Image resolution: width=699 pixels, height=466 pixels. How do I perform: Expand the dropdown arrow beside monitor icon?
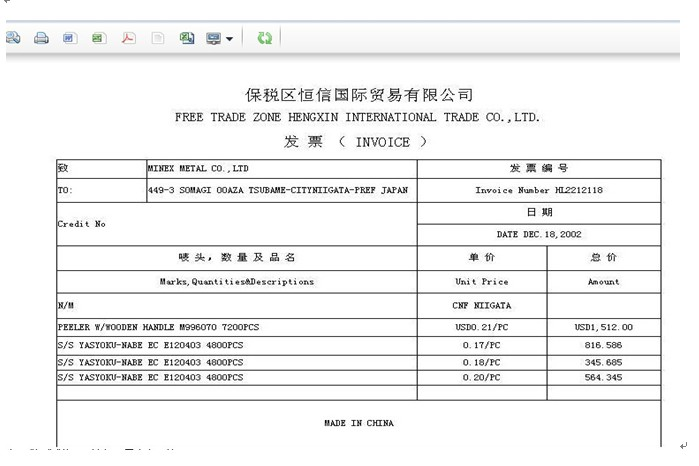coord(229,39)
